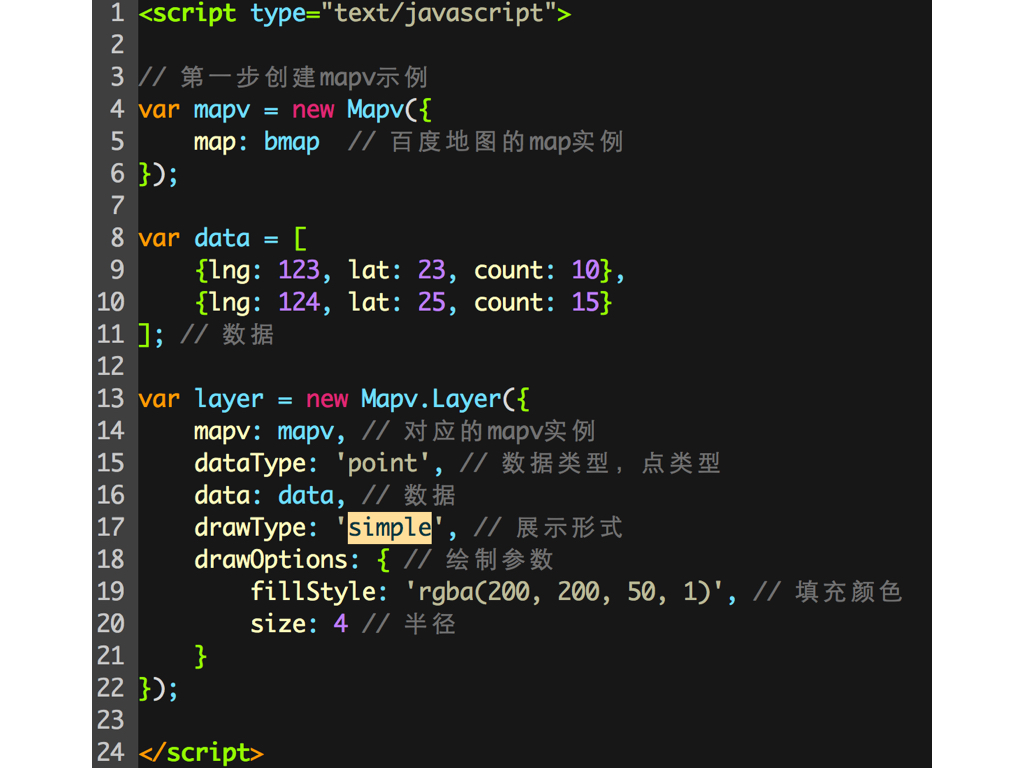Click line number 8 in the gutter
Screen dimensions: 1024x768
[x=118, y=238]
